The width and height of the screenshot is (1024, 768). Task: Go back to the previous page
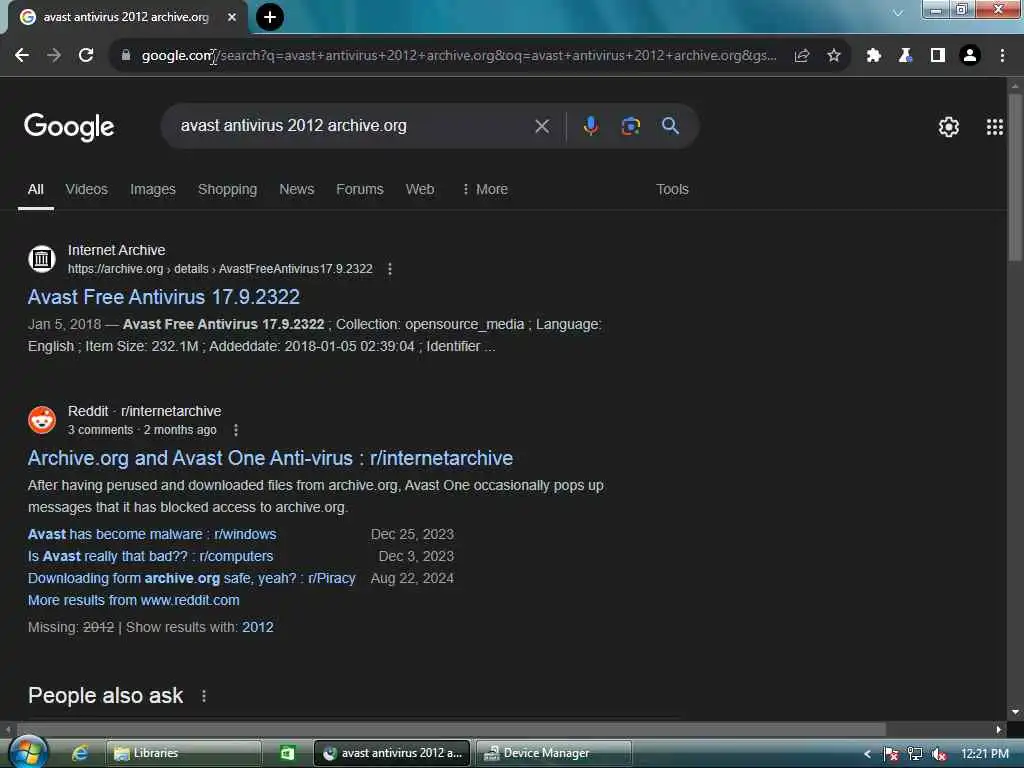(22, 56)
